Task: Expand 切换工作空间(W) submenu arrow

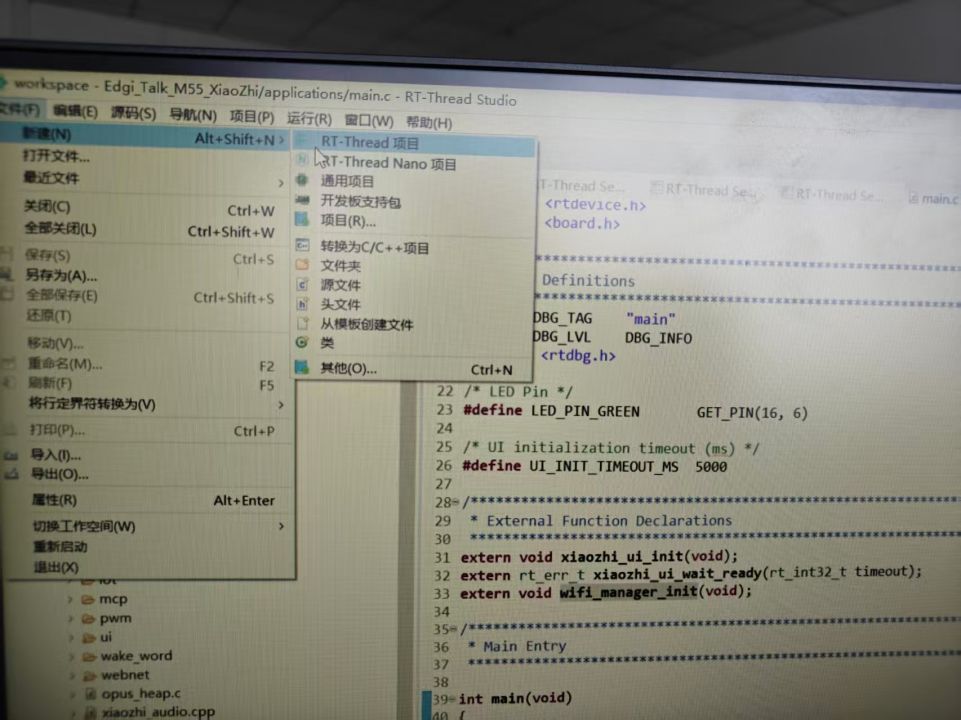Action: click(x=281, y=526)
